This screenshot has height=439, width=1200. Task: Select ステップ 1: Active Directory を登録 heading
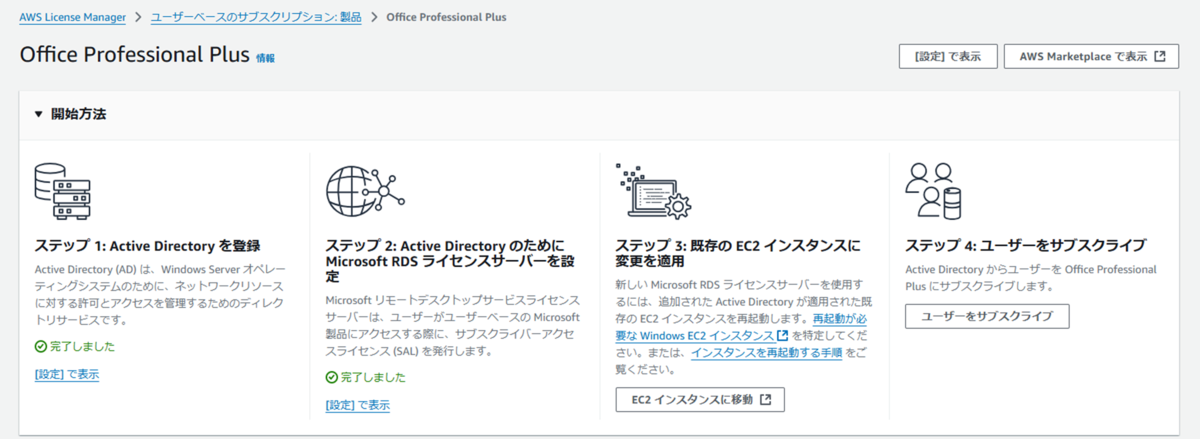148,245
